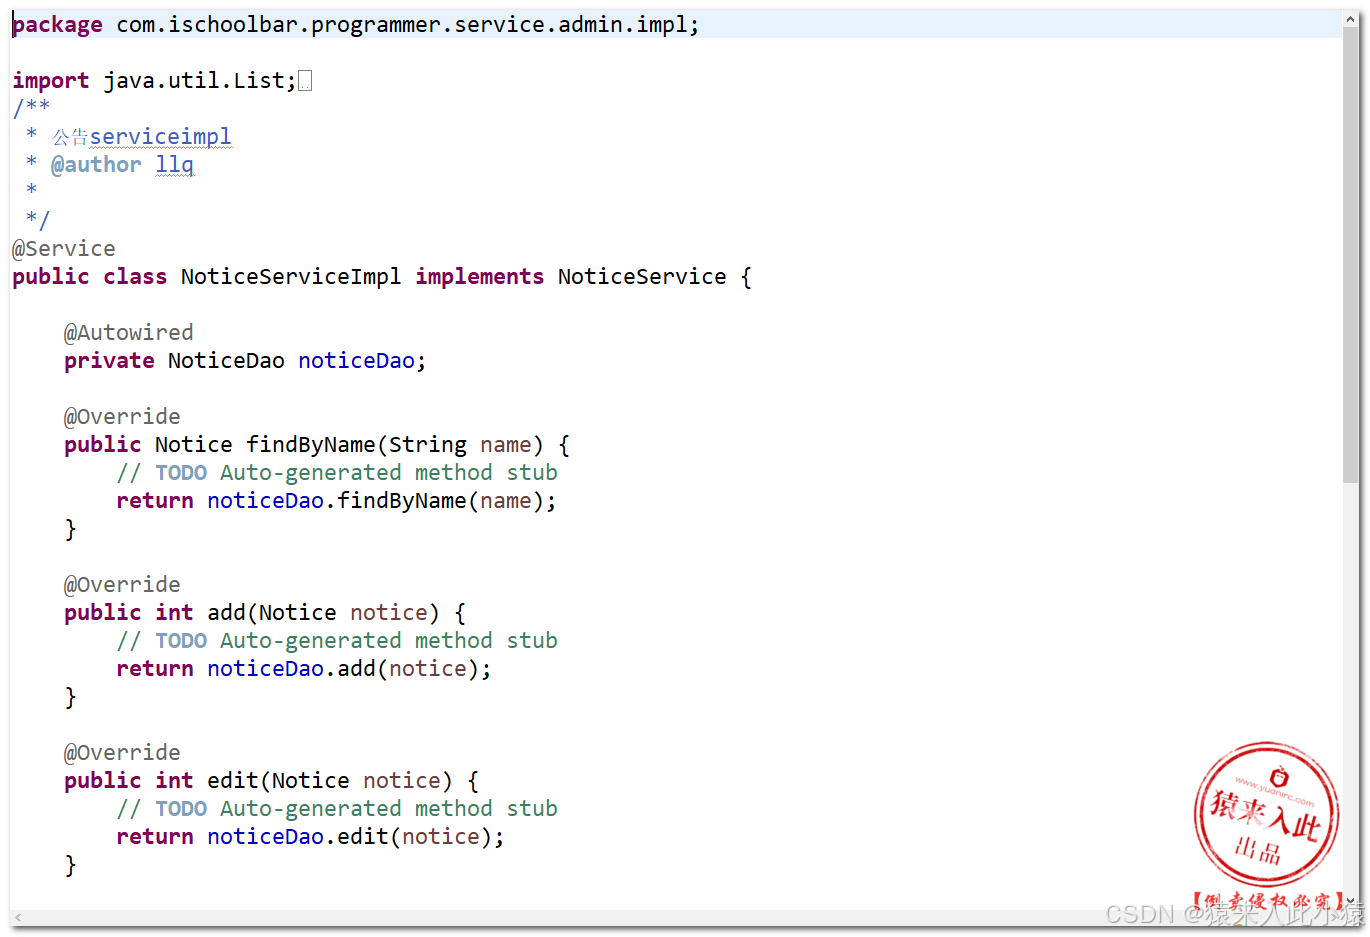This screenshot has width=1370, height=937.
Task: Click the 'class' keyword in the declaration
Action: tap(135, 277)
